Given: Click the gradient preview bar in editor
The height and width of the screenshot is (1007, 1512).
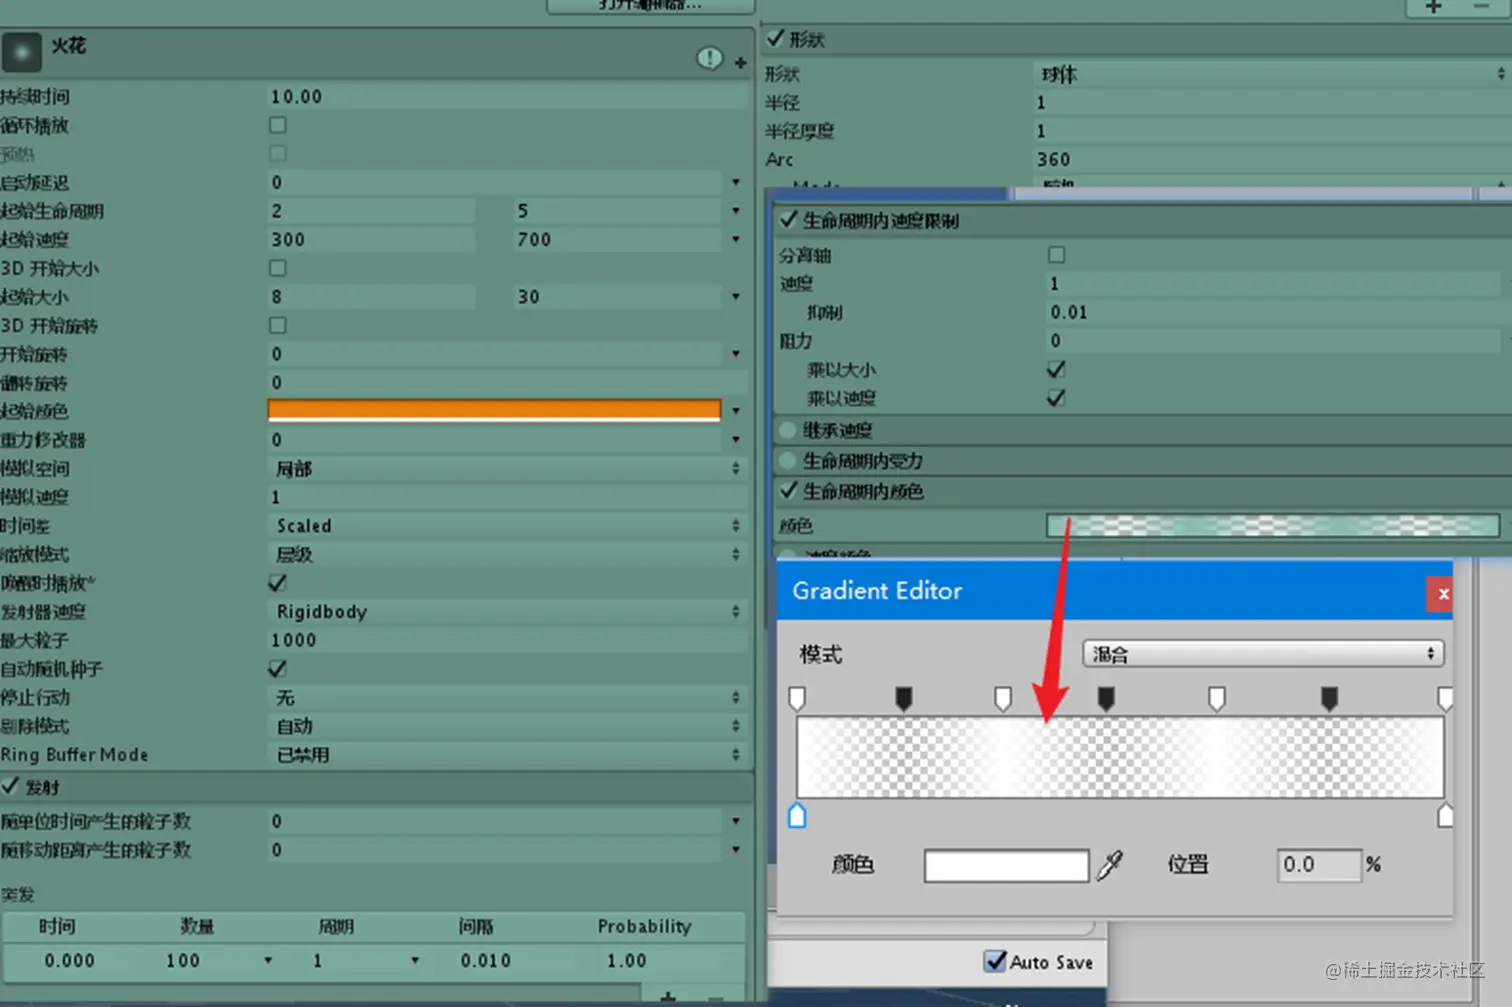Looking at the screenshot, I should (x=1120, y=757).
